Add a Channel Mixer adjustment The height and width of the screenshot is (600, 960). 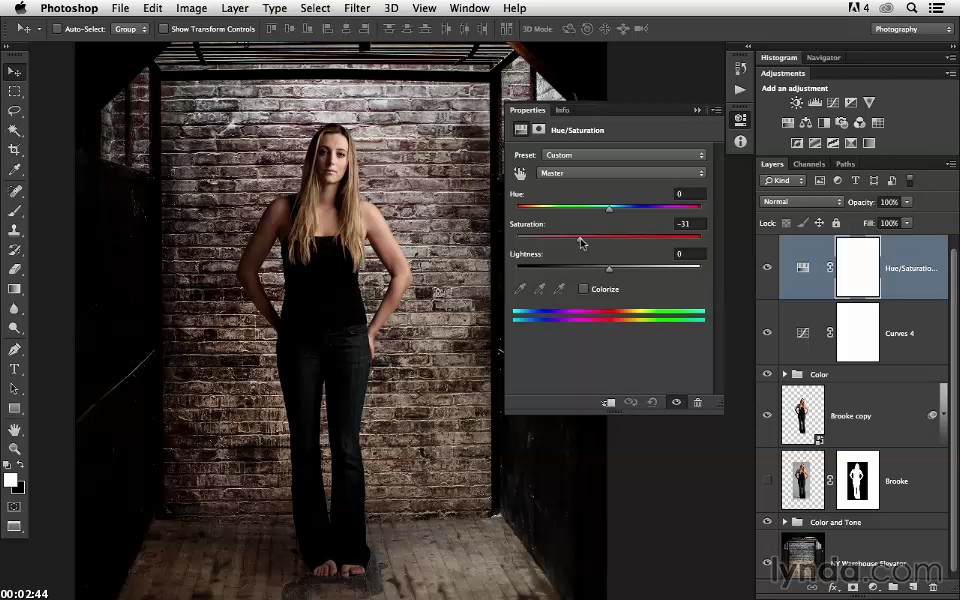click(x=860, y=123)
